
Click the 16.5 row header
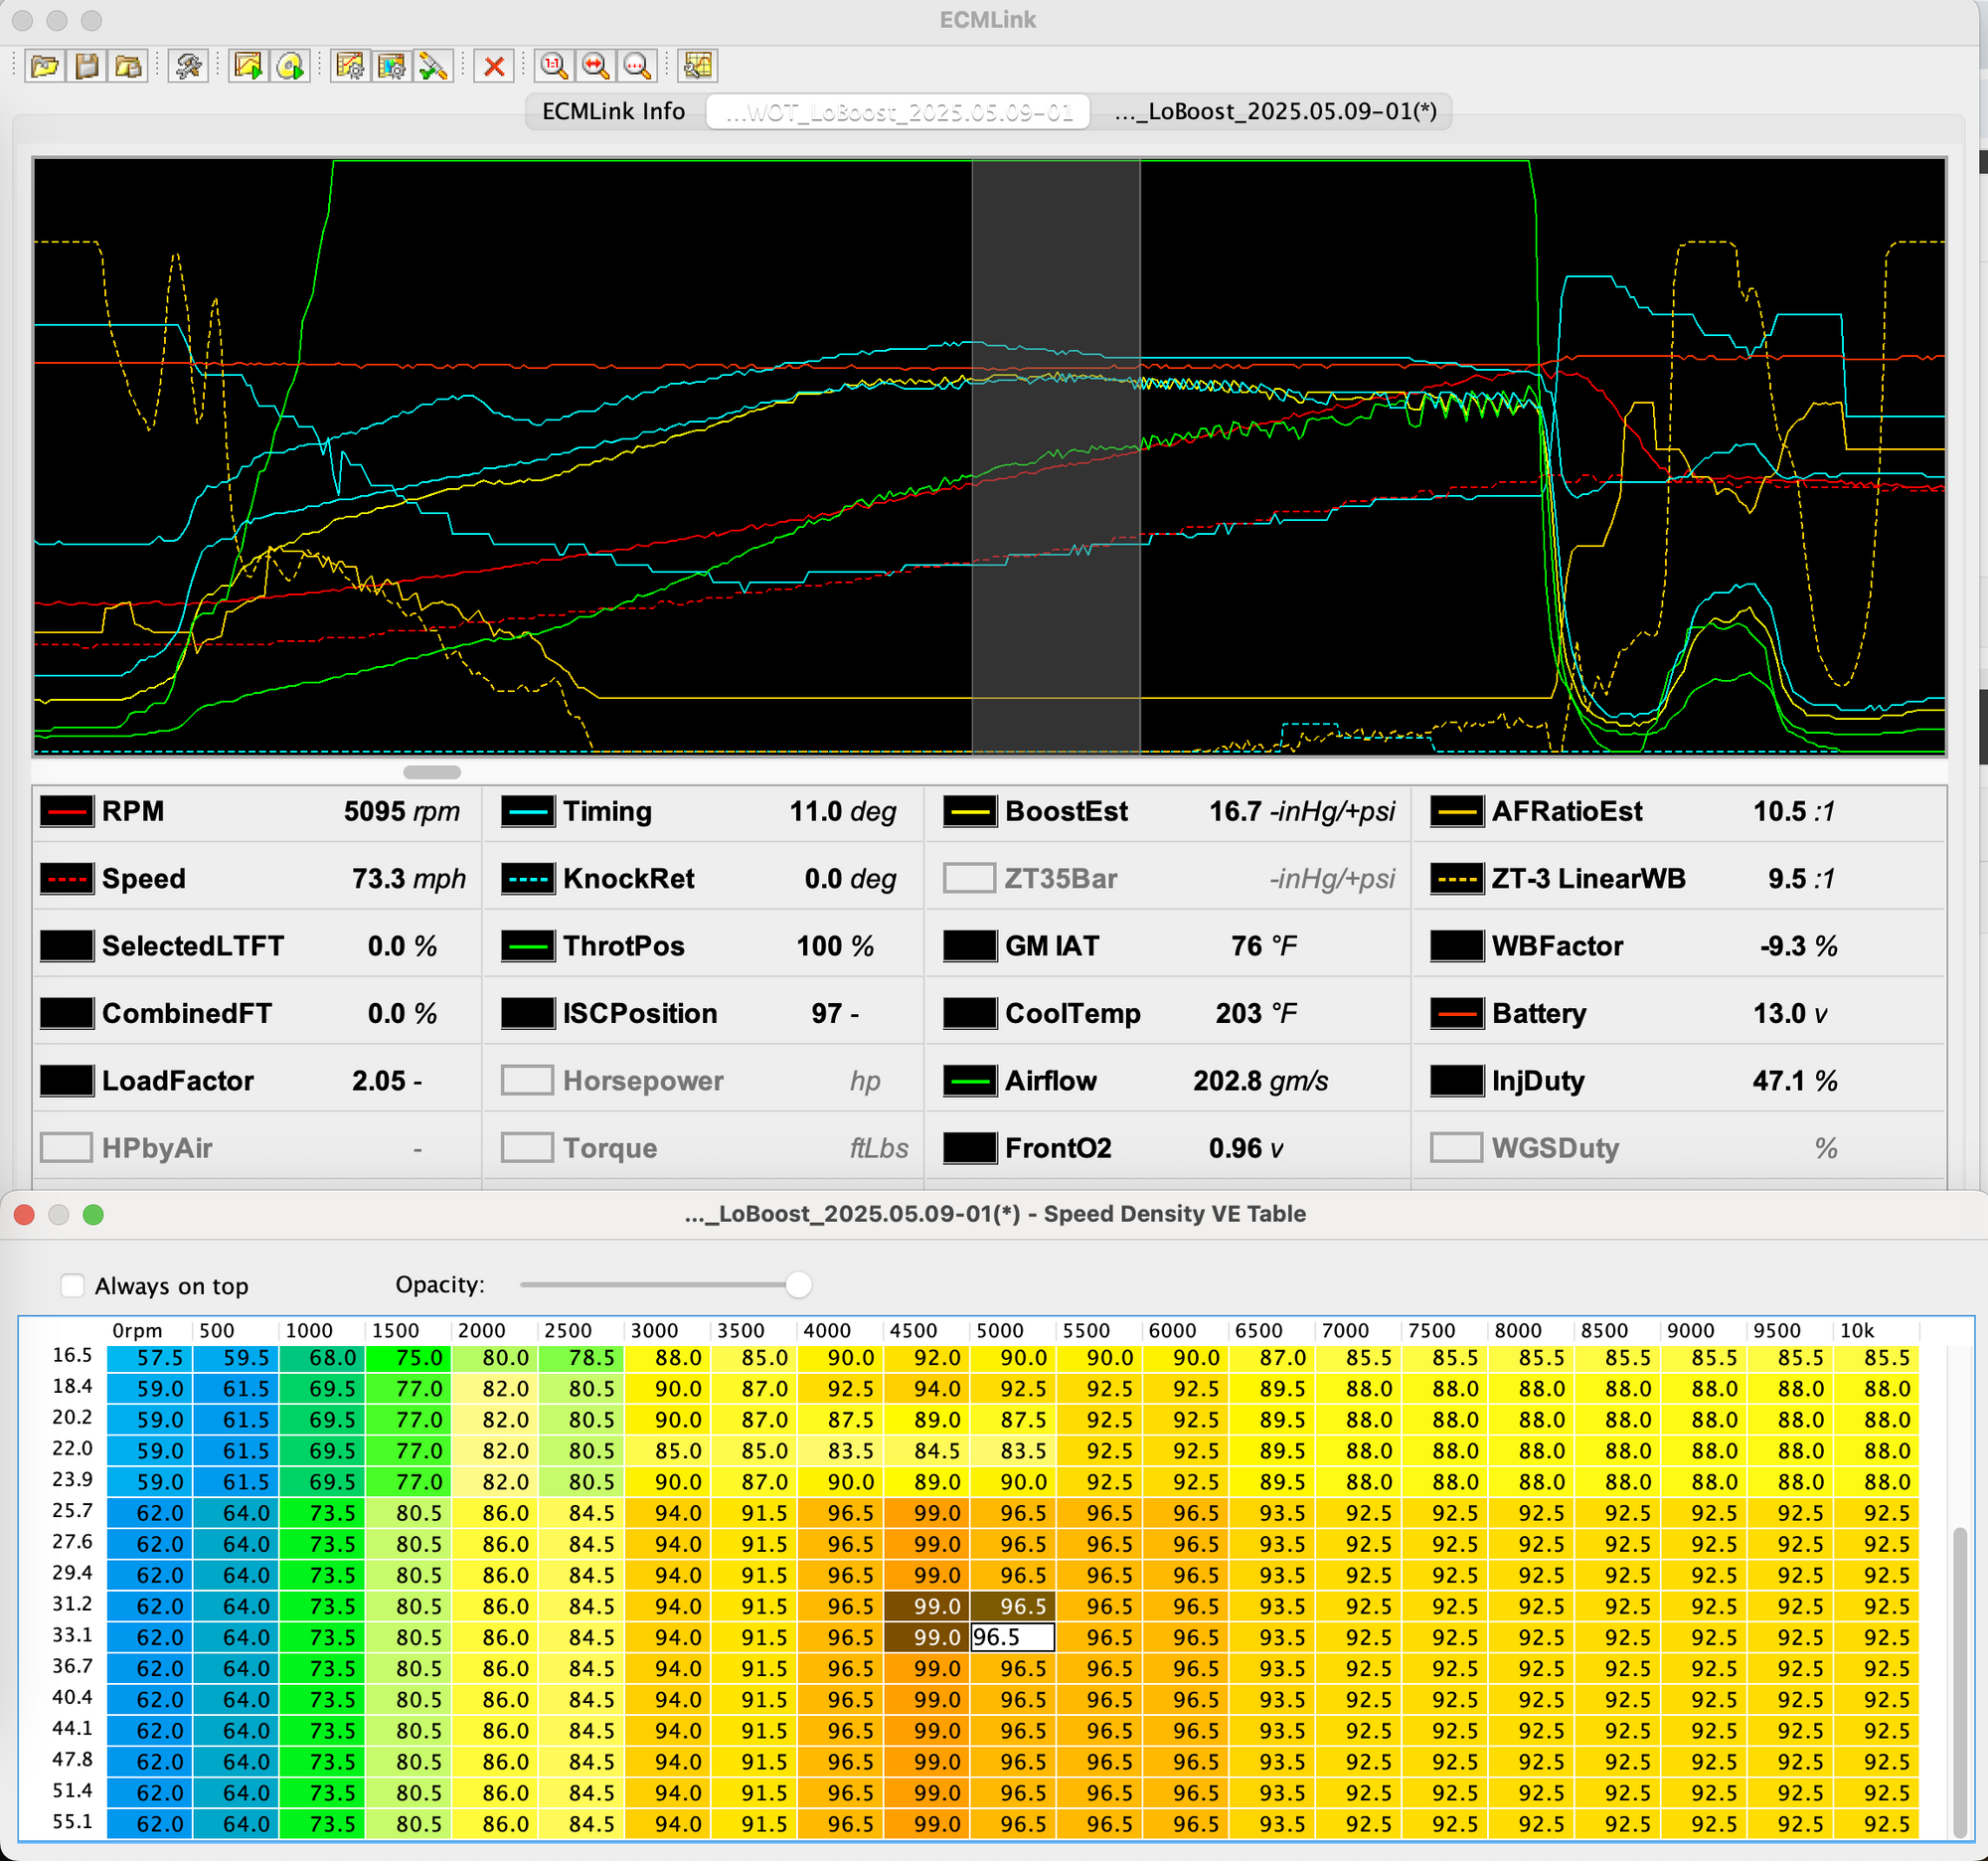72,1355
